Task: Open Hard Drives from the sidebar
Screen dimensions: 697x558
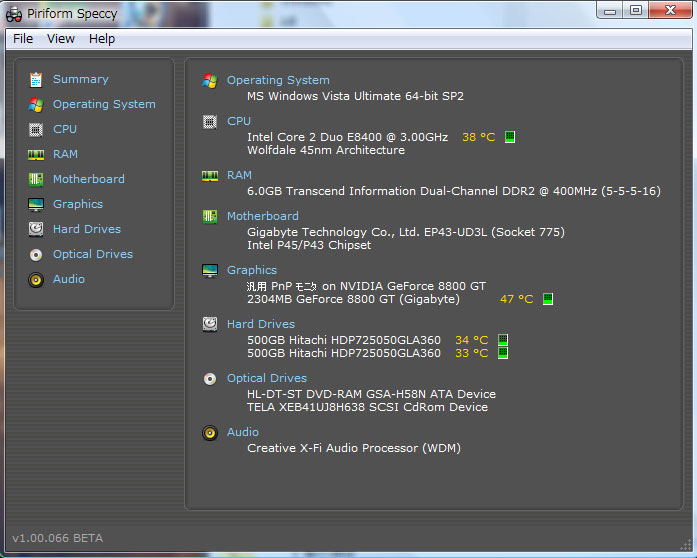Action: [x=87, y=229]
